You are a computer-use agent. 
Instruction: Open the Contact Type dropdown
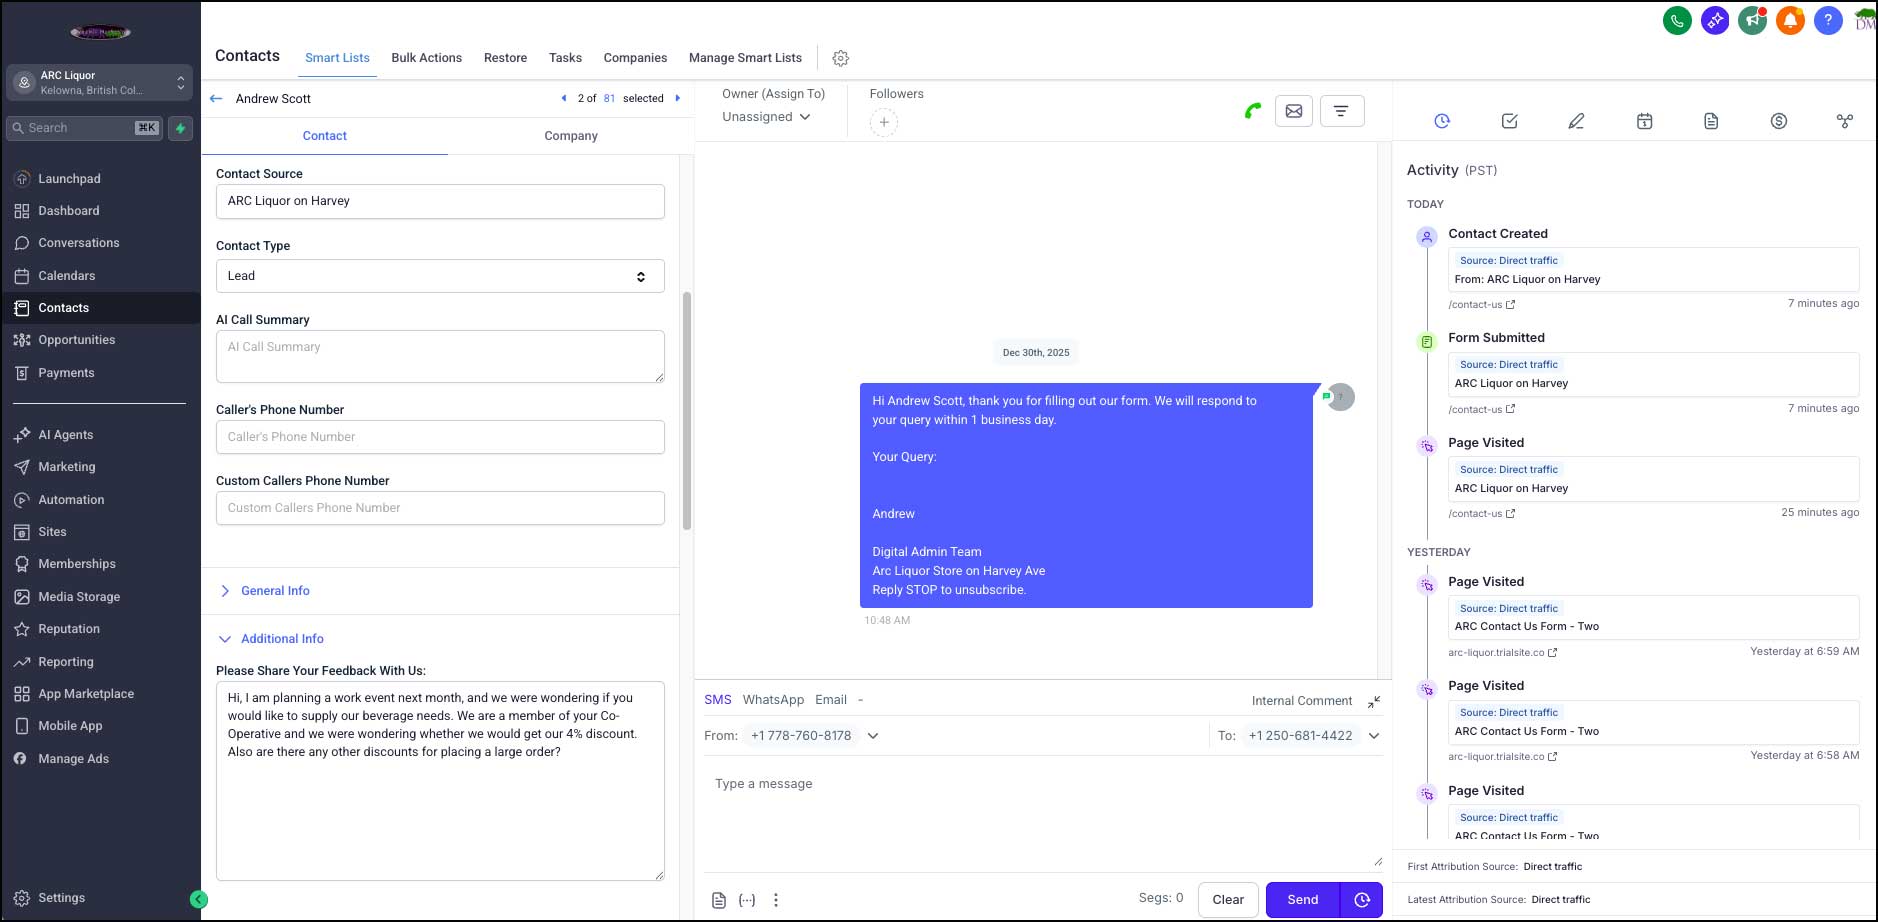(x=440, y=276)
